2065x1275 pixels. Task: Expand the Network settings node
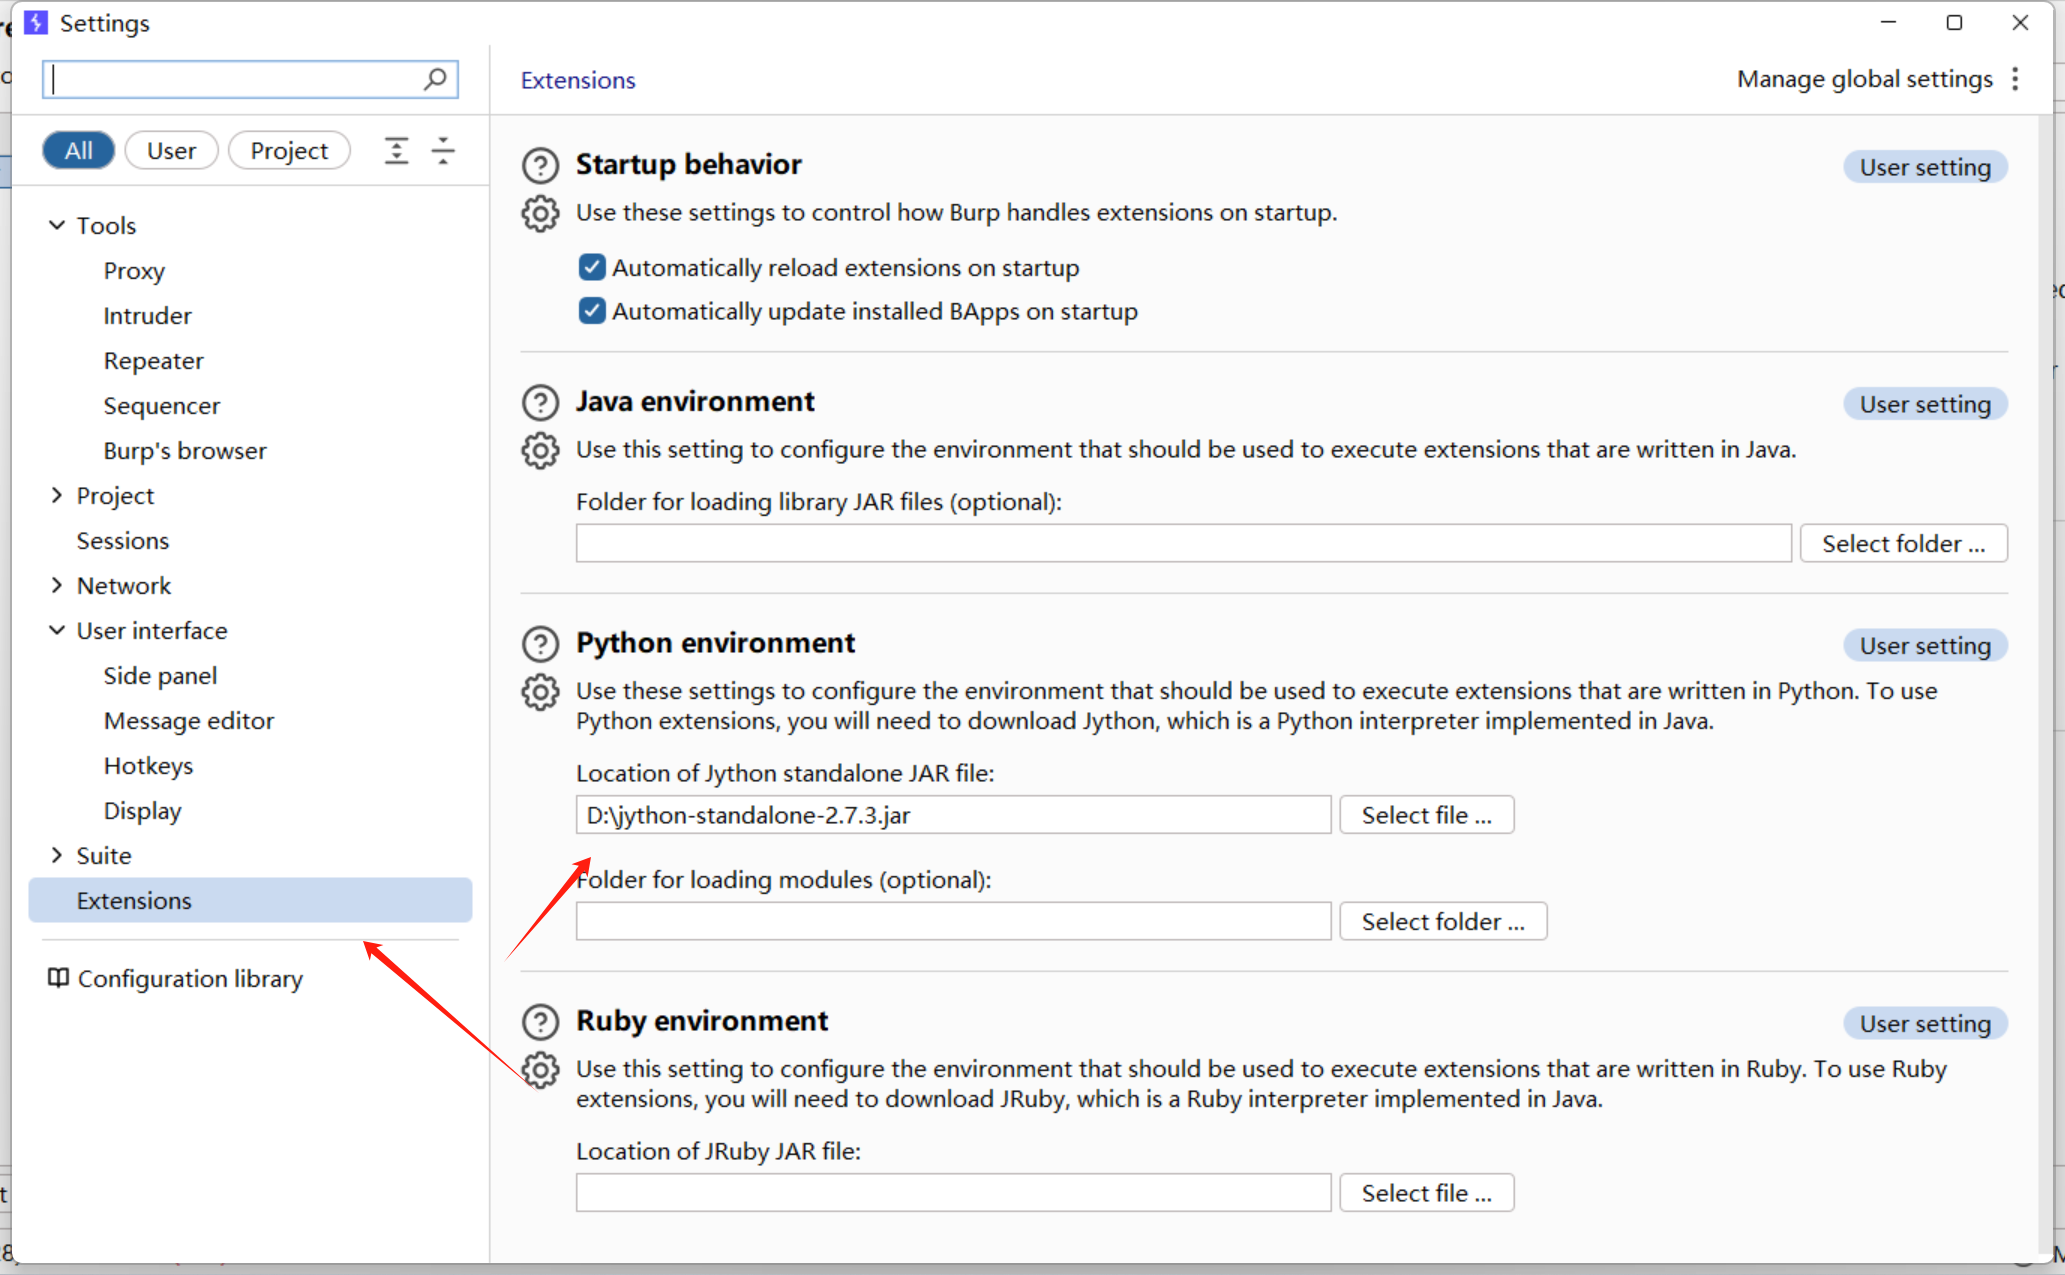point(57,585)
